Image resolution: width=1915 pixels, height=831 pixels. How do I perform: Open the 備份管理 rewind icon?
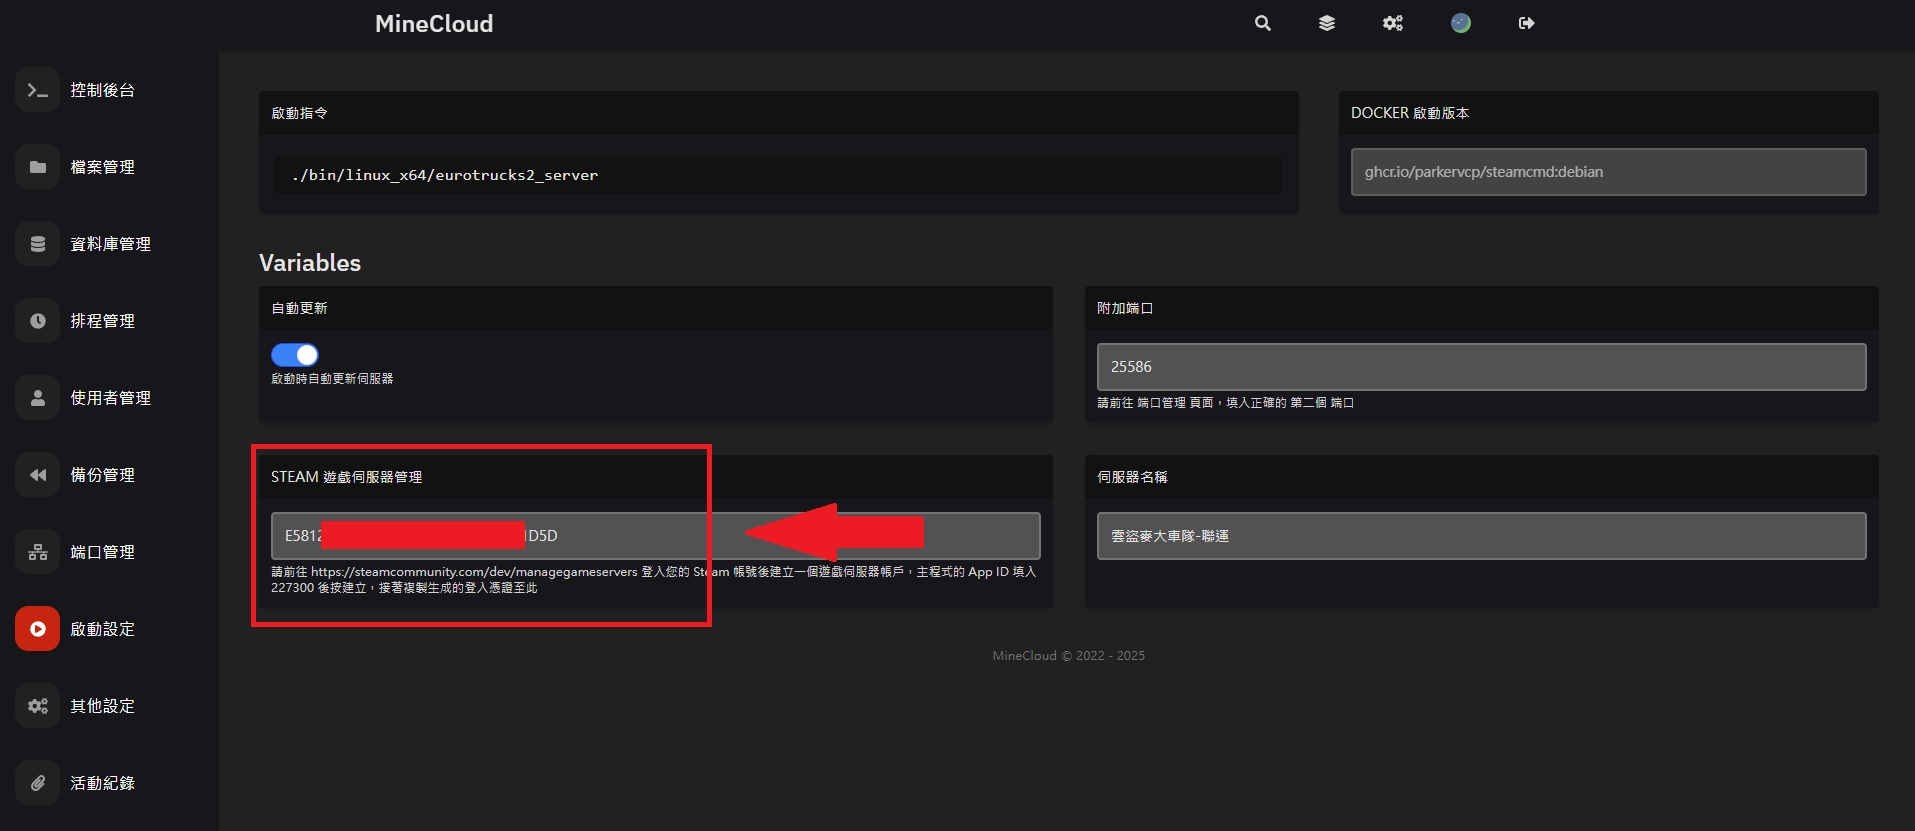pyautogui.click(x=38, y=475)
